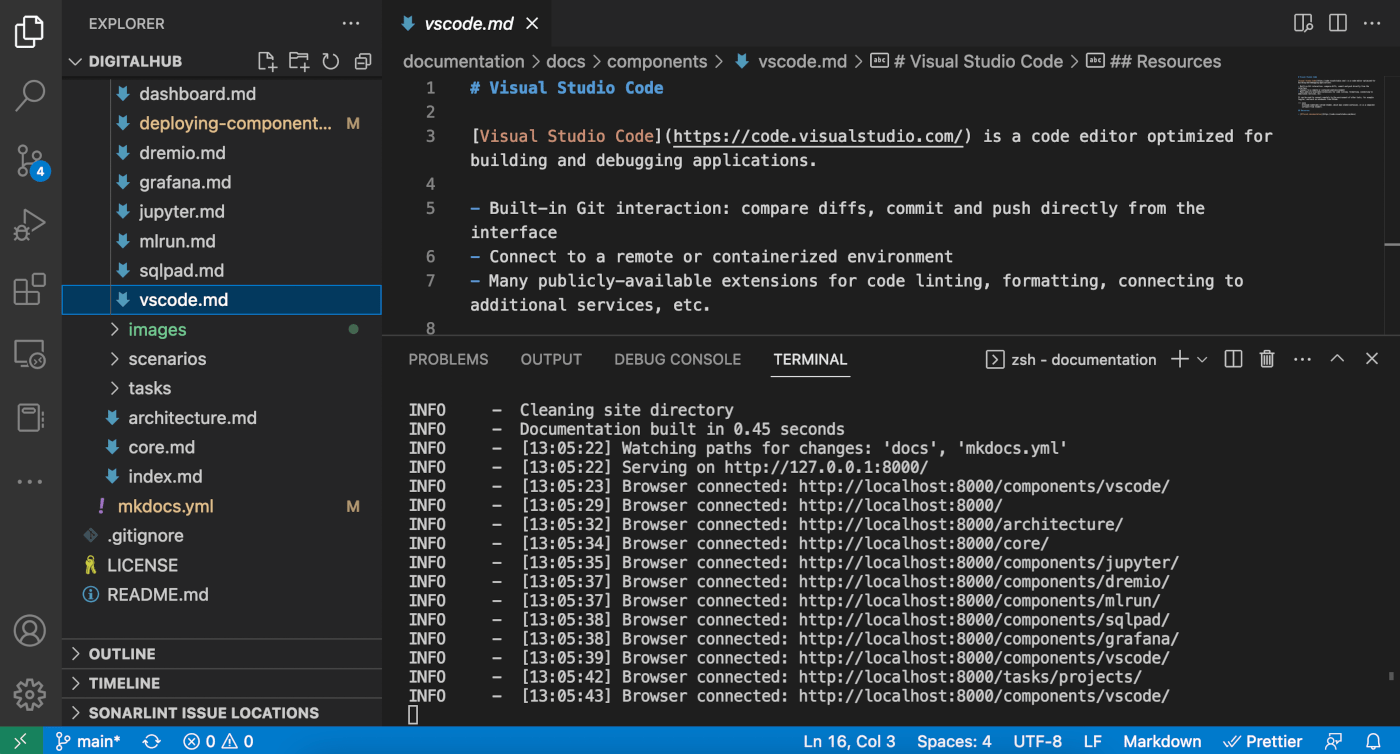The height and width of the screenshot is (754, 1400).
Task: Click the New File icon in DIGITALHUB header
Action: 267,61
